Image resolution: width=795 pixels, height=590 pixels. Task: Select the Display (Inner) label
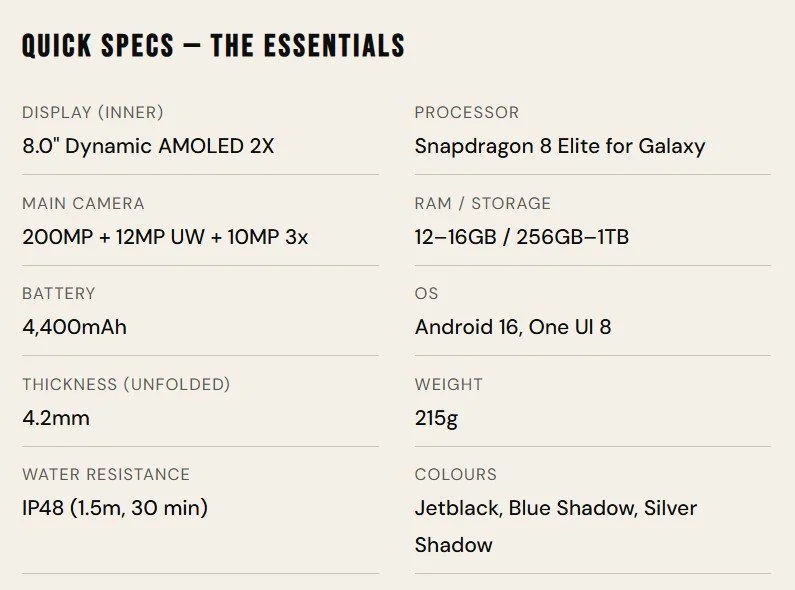click(93, 113)
